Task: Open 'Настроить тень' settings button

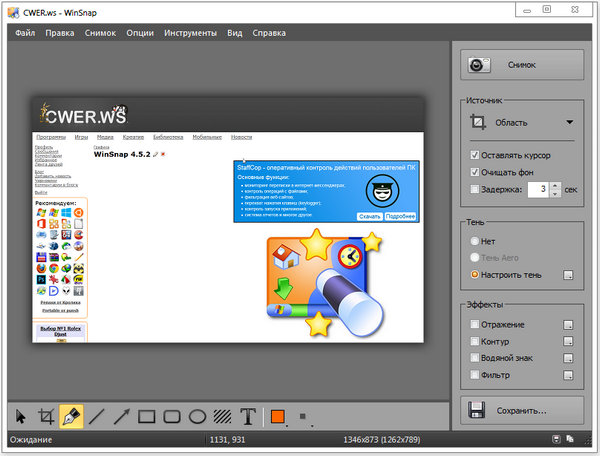Action: [x=568, y=274]
